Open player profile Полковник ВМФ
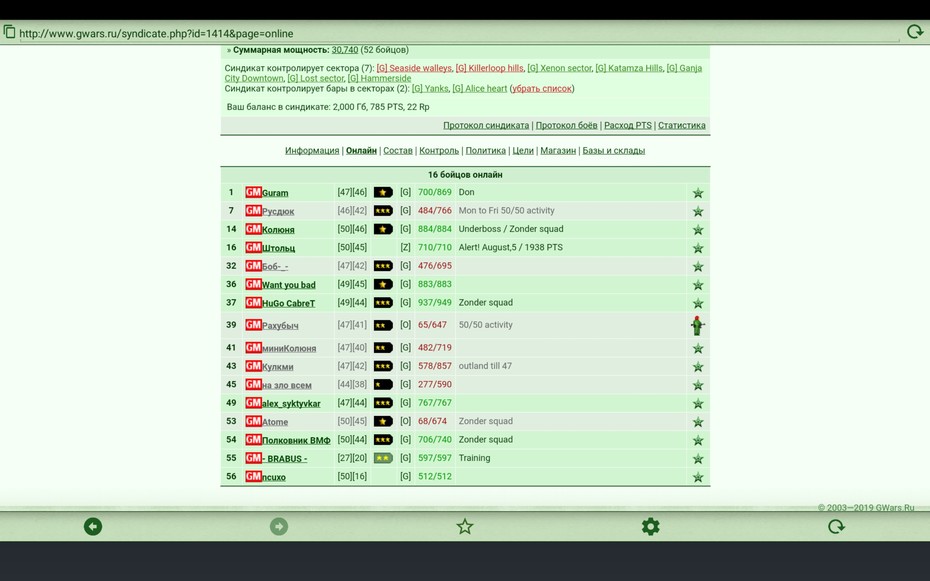Image resolution: width=930 pixels, height=581 pixels. click(x=297, y=440)
